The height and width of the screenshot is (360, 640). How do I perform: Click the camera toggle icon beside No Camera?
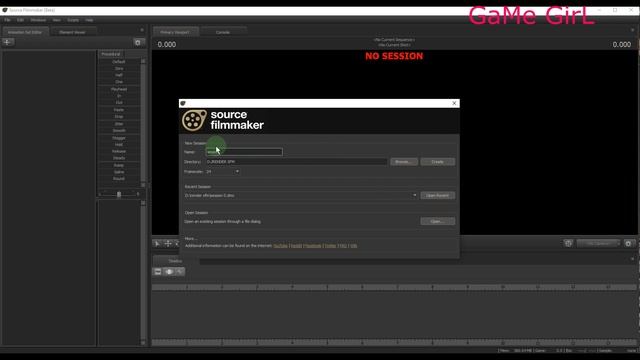tap(568, 243)
